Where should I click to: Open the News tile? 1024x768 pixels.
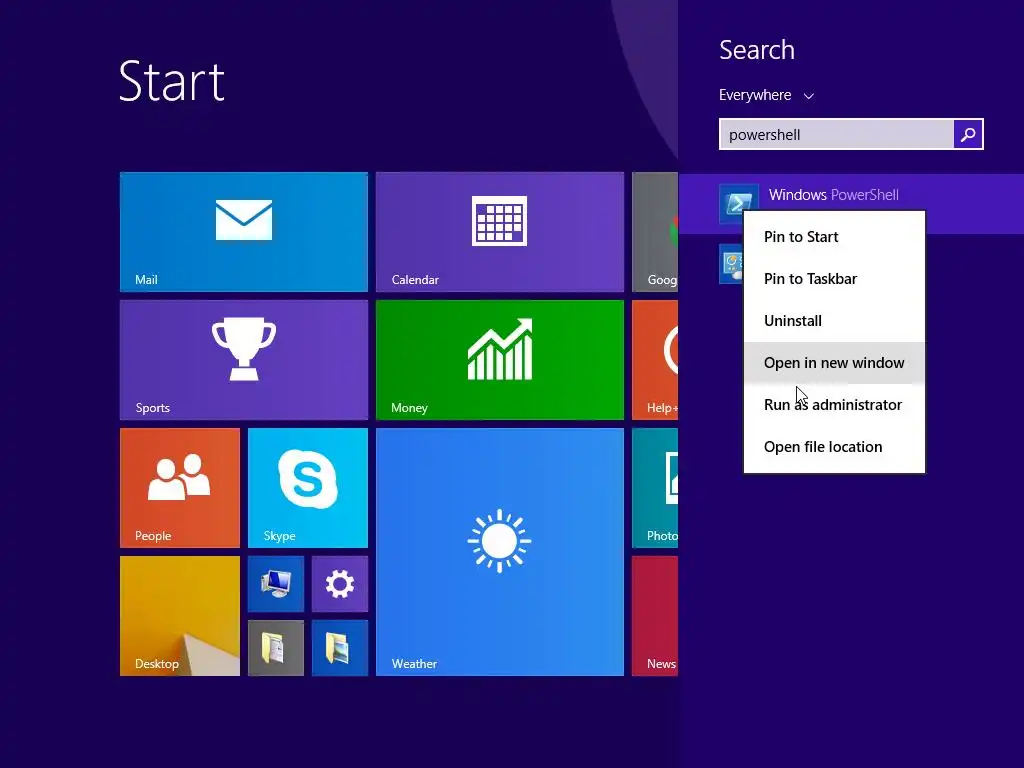(655, 616)
